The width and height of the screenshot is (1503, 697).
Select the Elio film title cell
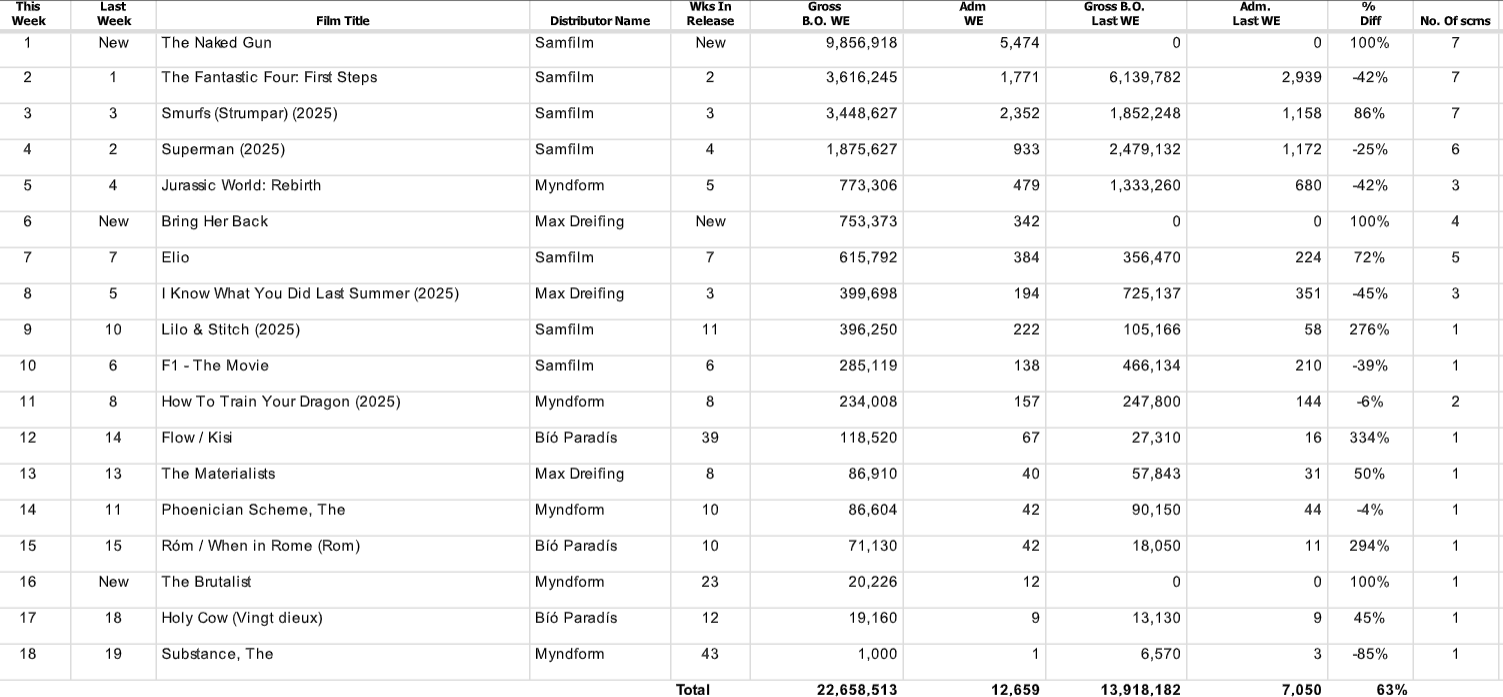point(175,258)
